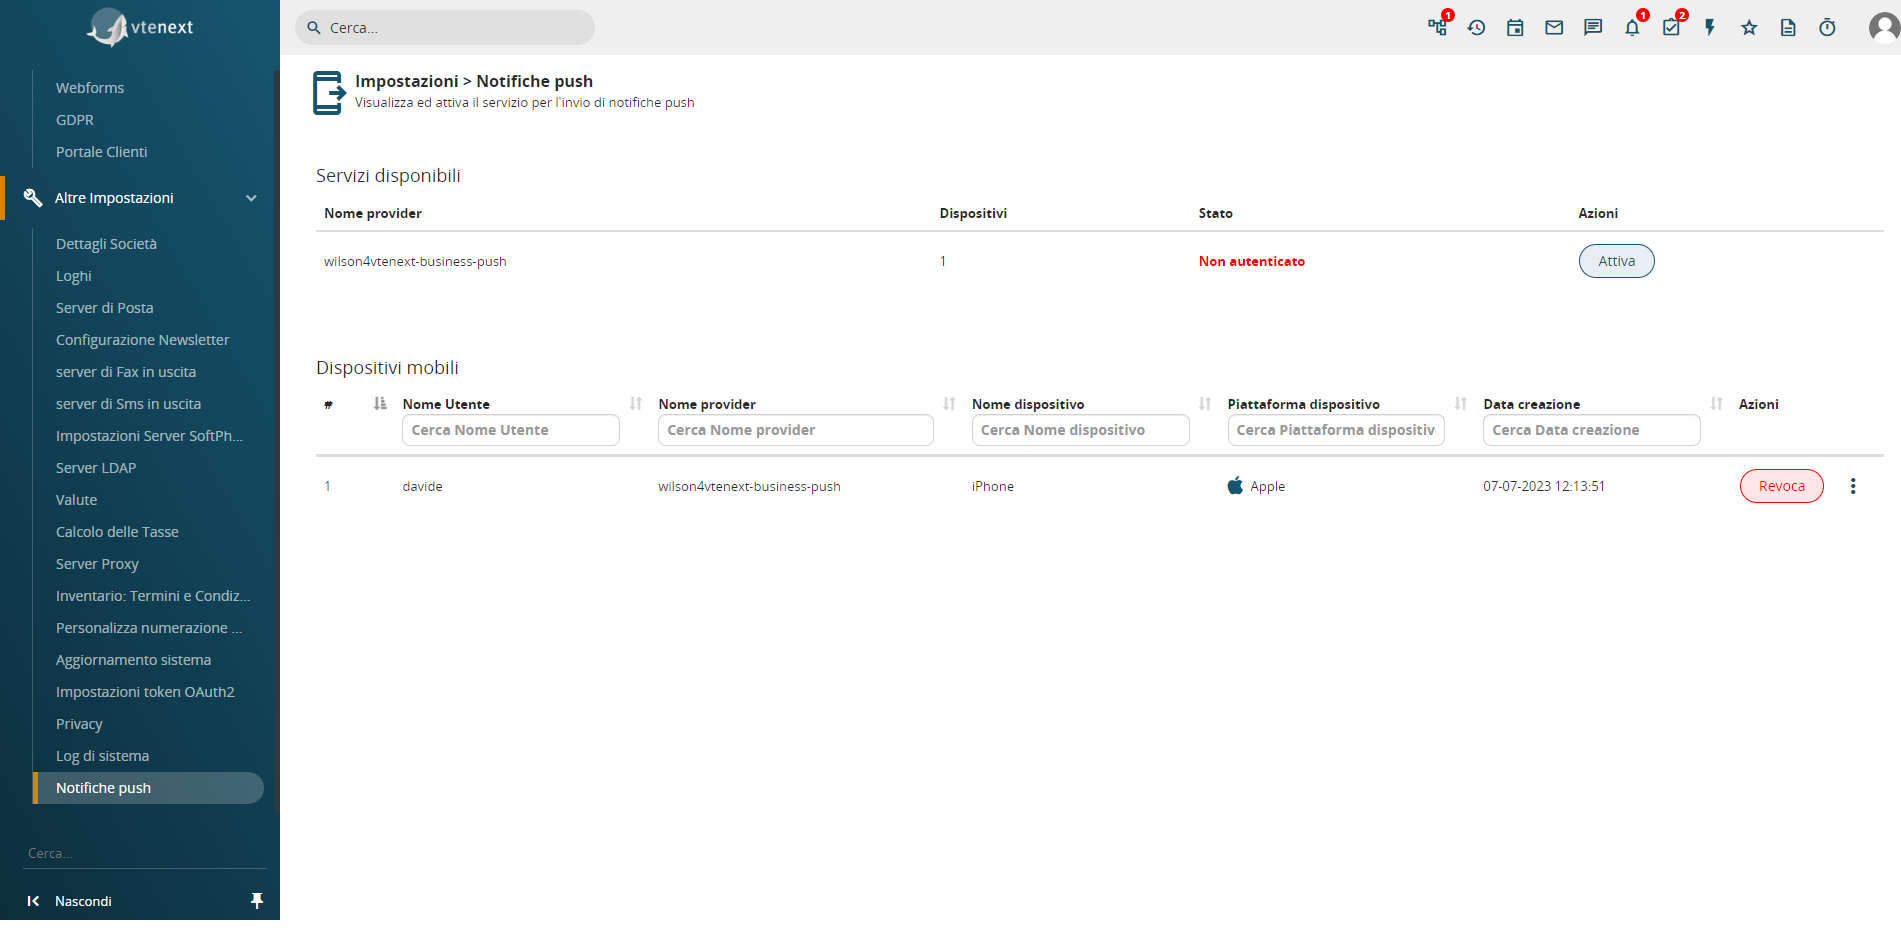Pin the sidebar with the pin icon

[257, 901]
